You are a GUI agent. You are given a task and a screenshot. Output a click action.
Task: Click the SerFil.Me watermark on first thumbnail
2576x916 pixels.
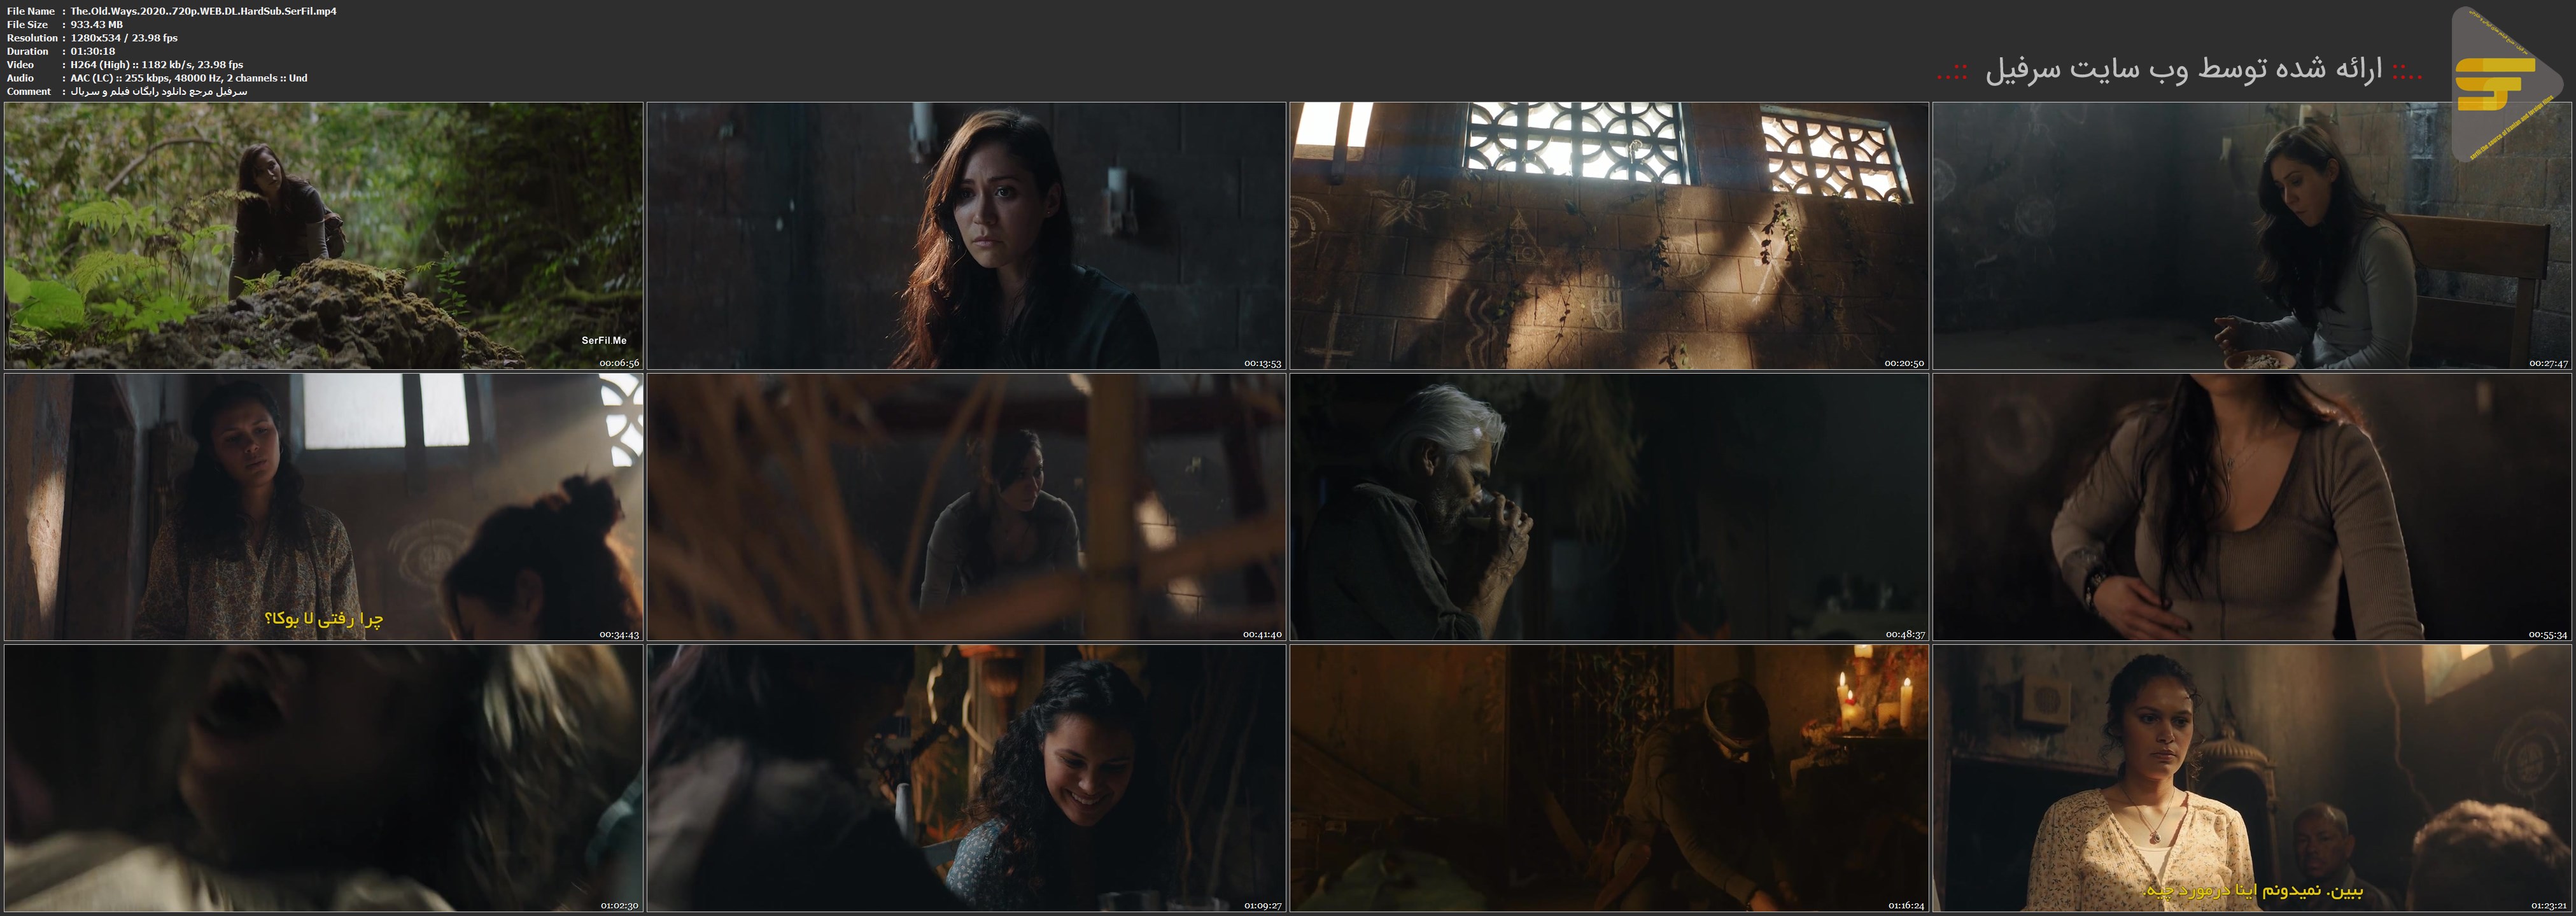tap(604, 341)
